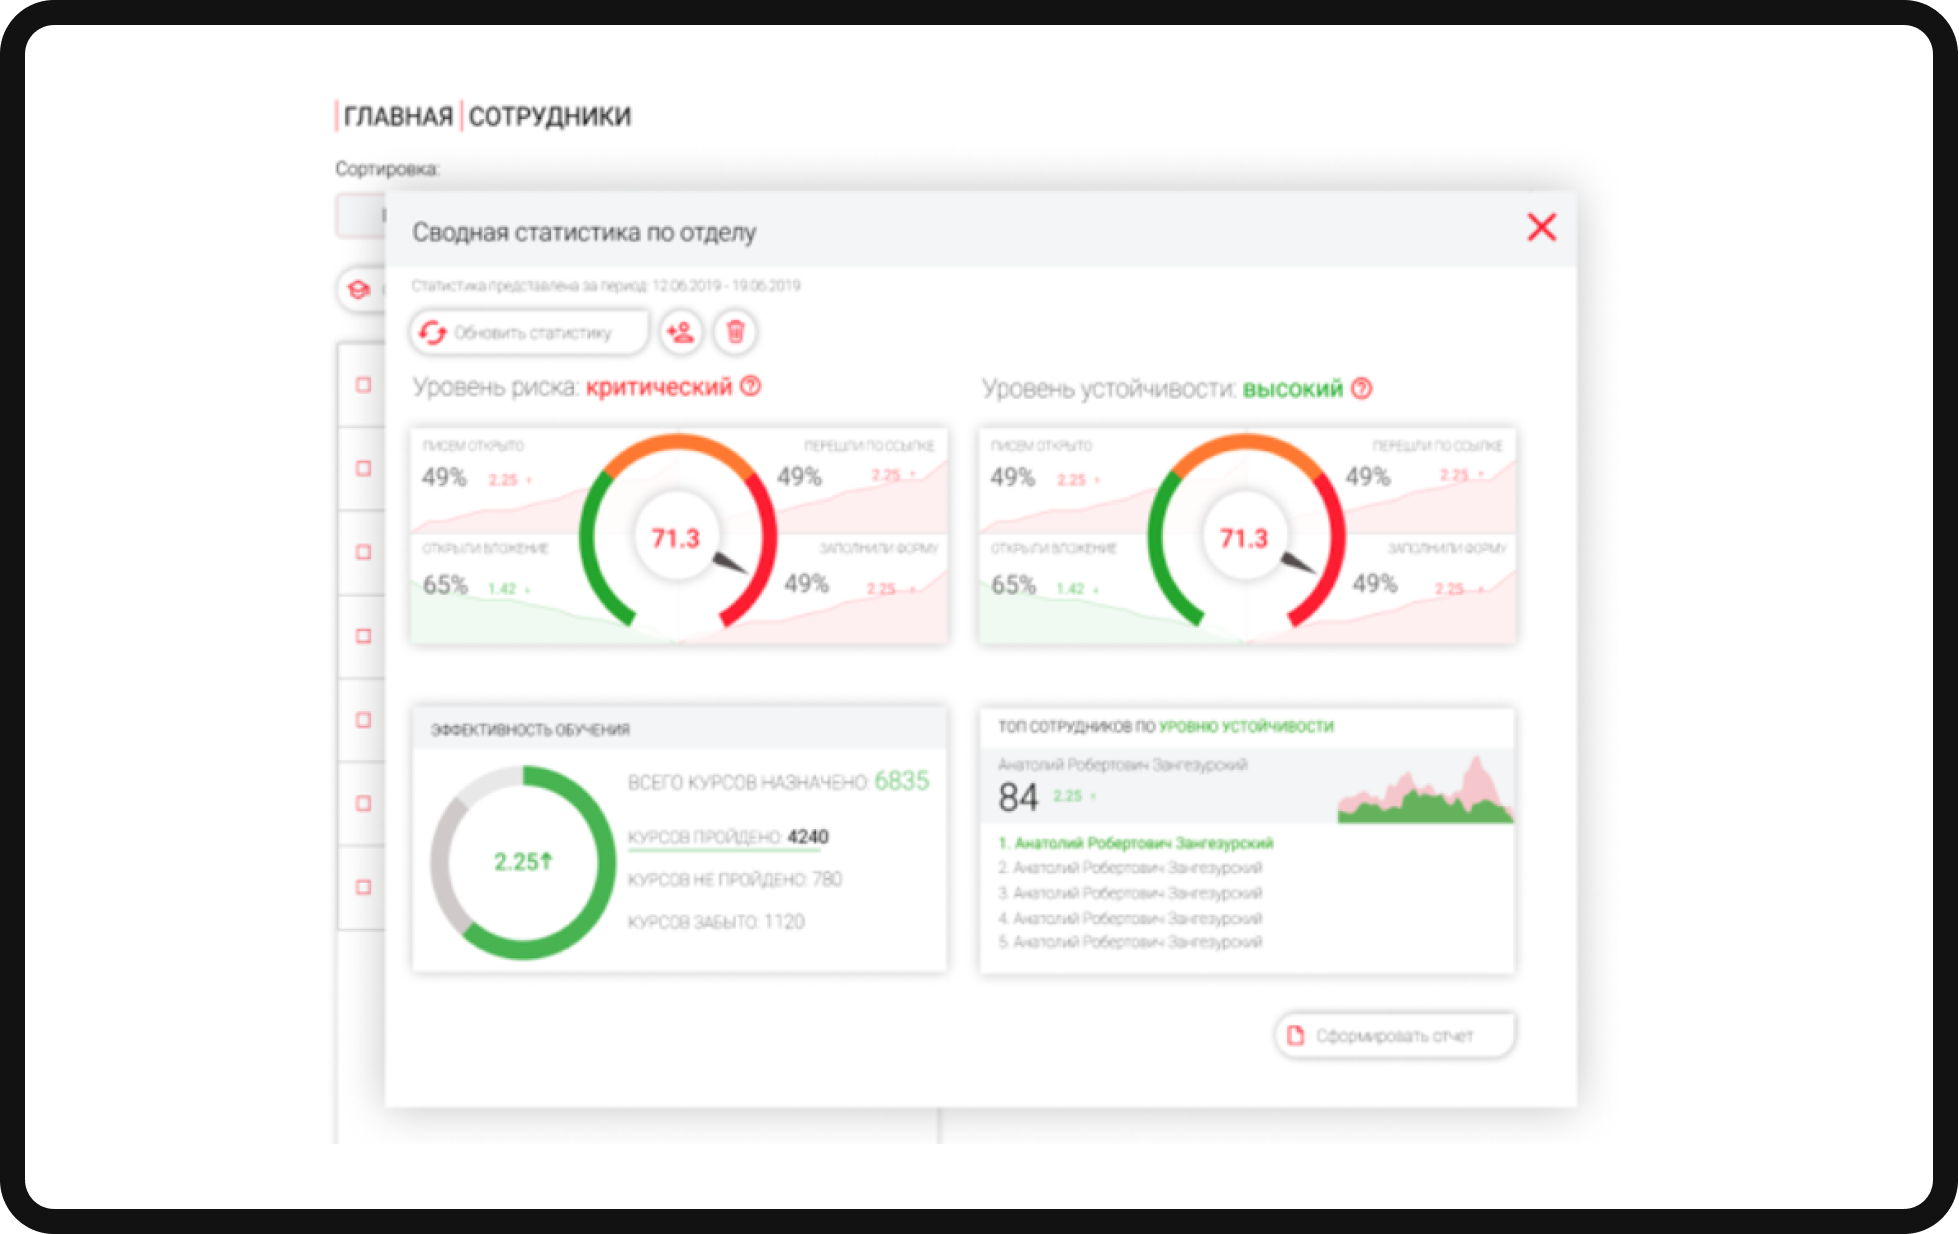The height and width of the screenshot is (1234, 1959).
Task: Open the СОТРУДНИКИ tab
Action: click(550, 117)
